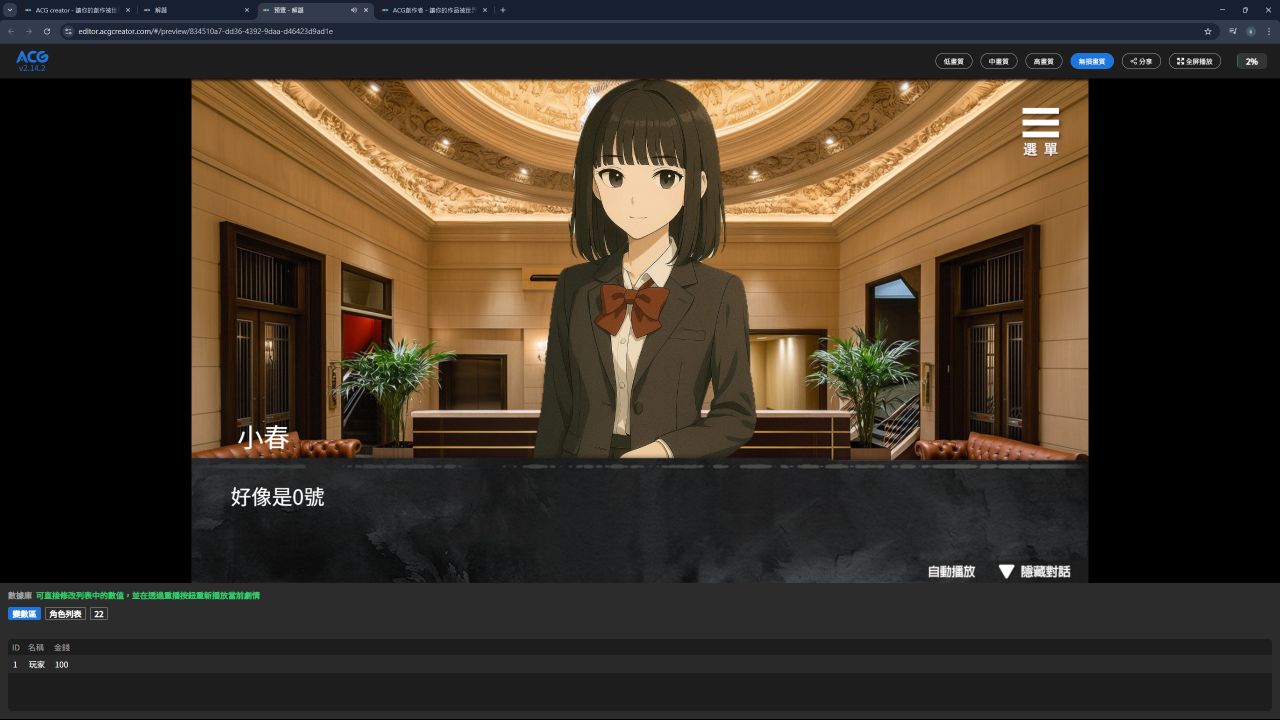Click the 分享 share button
Image resolution: width=1280 pixels, height=720 pixels.
point(1141,61)
